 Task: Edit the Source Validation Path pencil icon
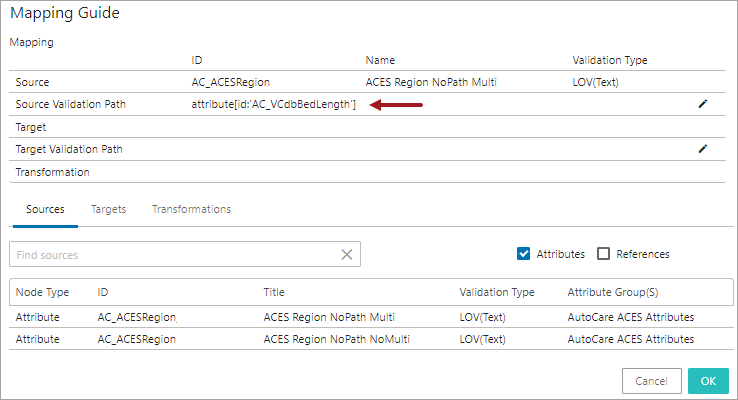click(x=703, y=104)
